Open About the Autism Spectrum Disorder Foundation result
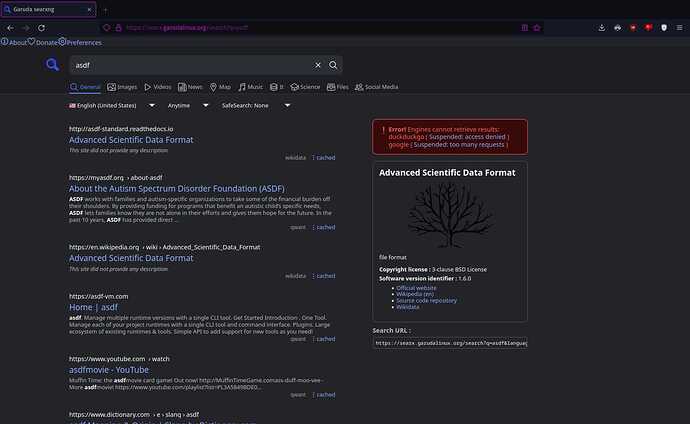The width and height of the screenshot is (690, 424). (176, 189)
